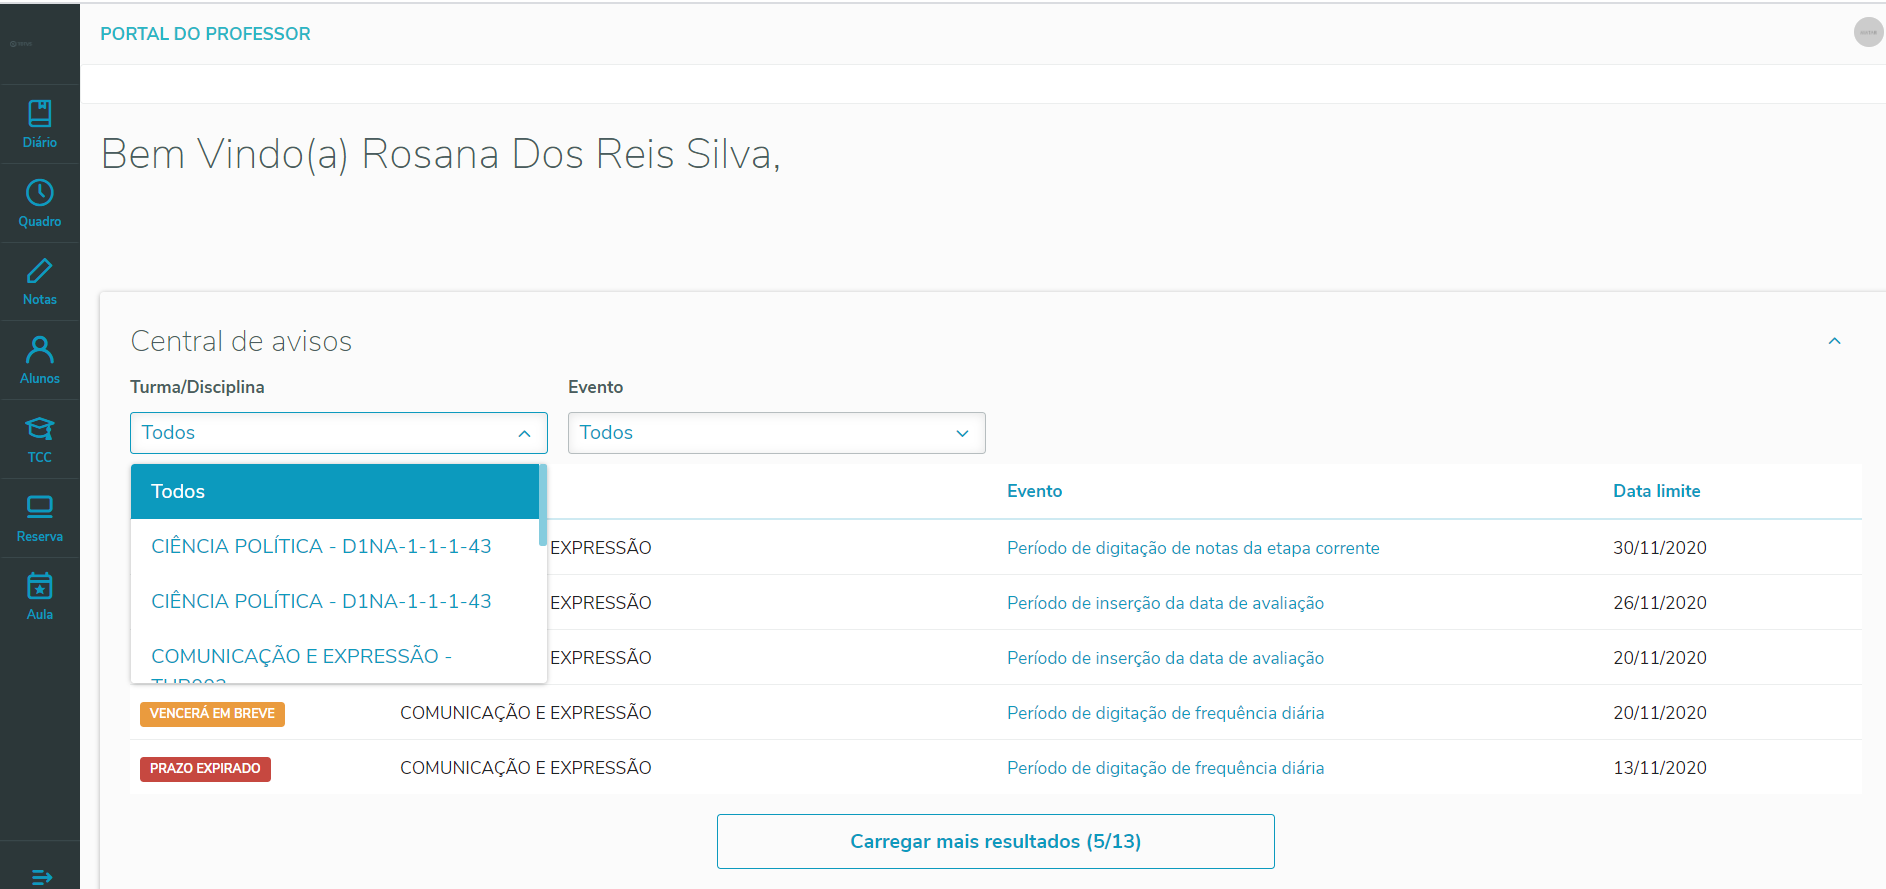Click the dropdown list scrollbar
This screenshot has height=889, width=1886.
[542, 505]
